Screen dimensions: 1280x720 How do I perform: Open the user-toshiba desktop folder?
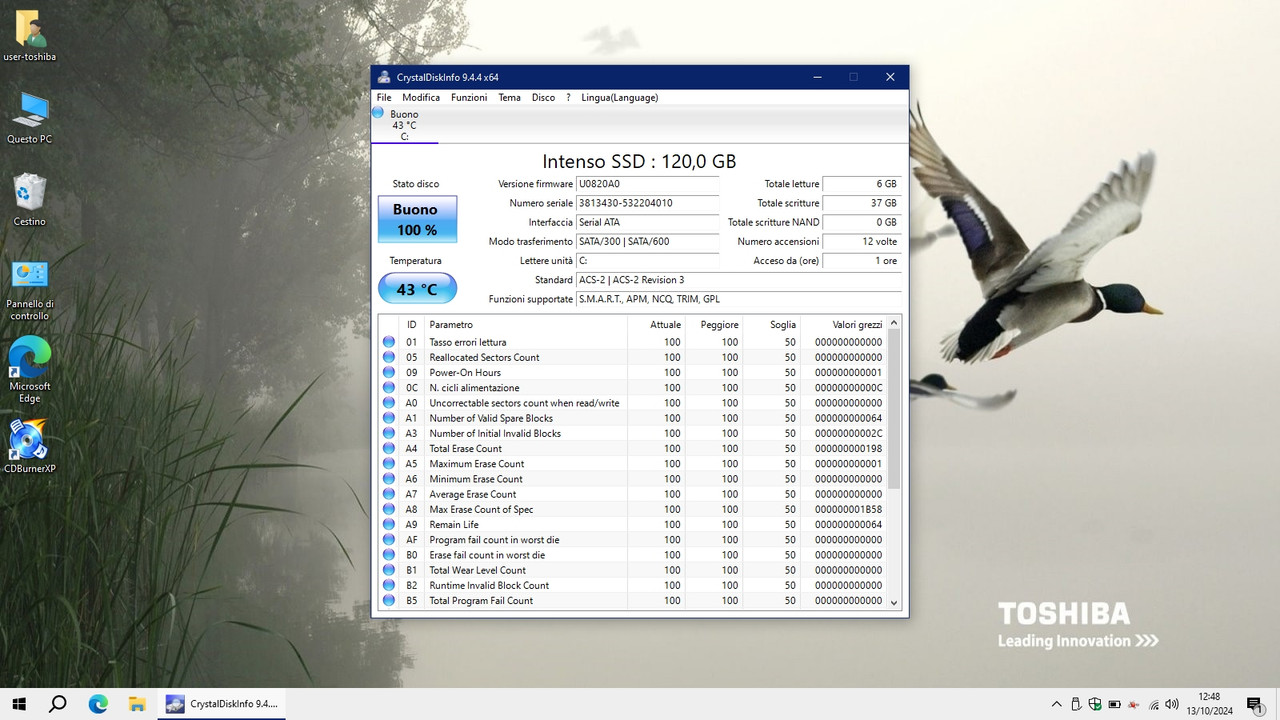click(30, 37)
